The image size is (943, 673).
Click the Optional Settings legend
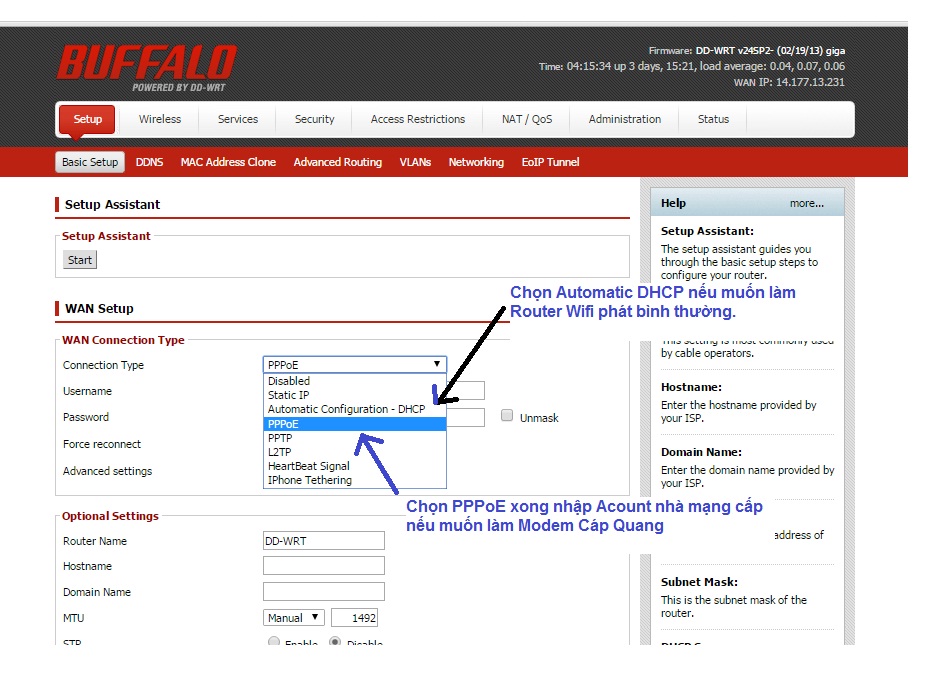pyautogui.click(x=110, y=516)
